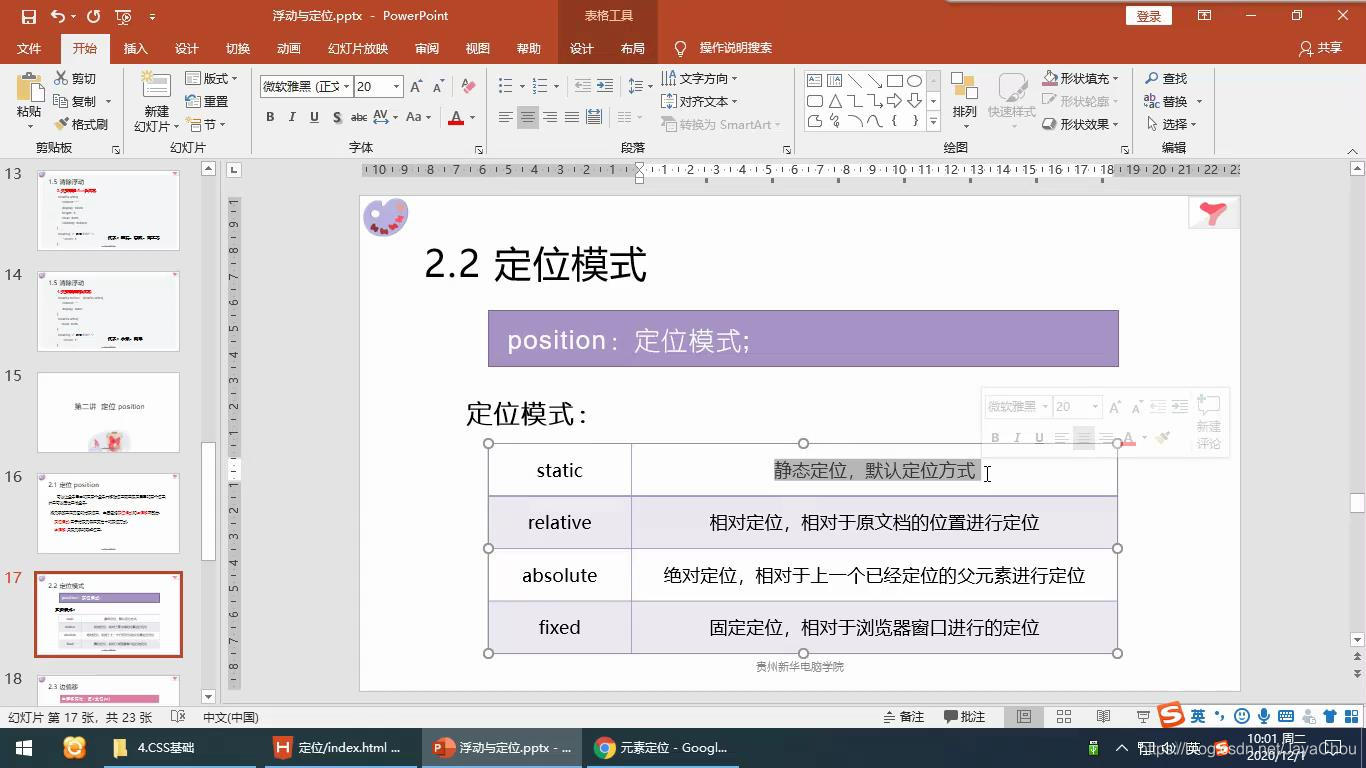
Task: Center the paragraph text
Action: pyautogui.click(x=528, y=117)
